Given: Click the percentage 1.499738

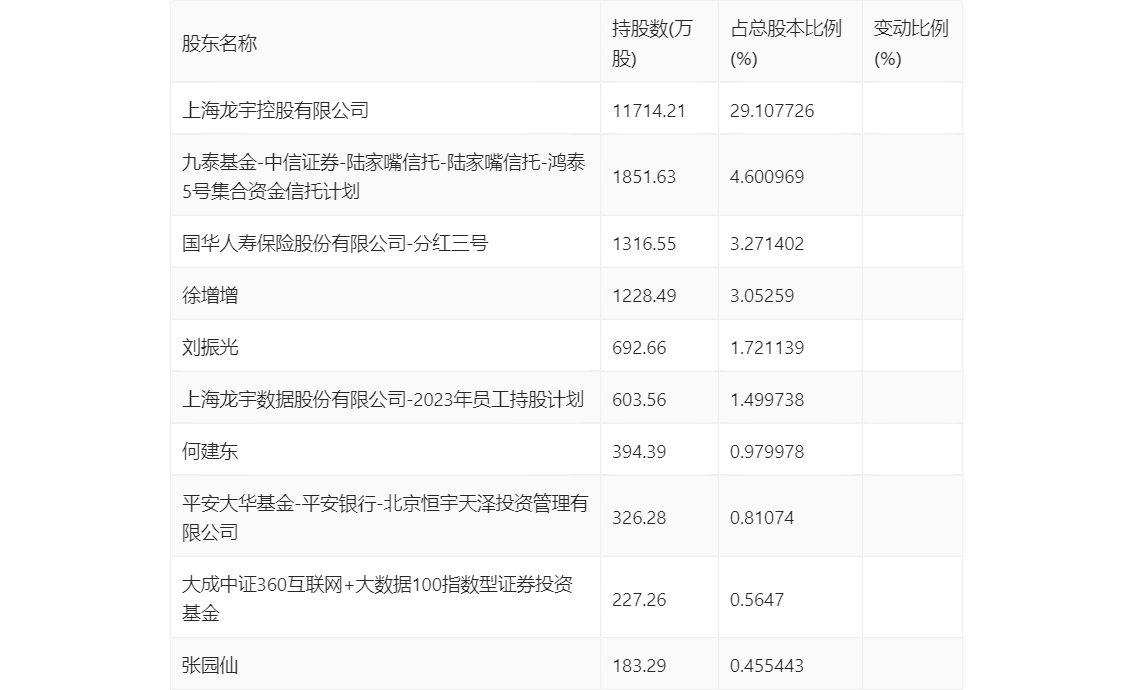Looking at the screenshot, I should click(767, 400).
